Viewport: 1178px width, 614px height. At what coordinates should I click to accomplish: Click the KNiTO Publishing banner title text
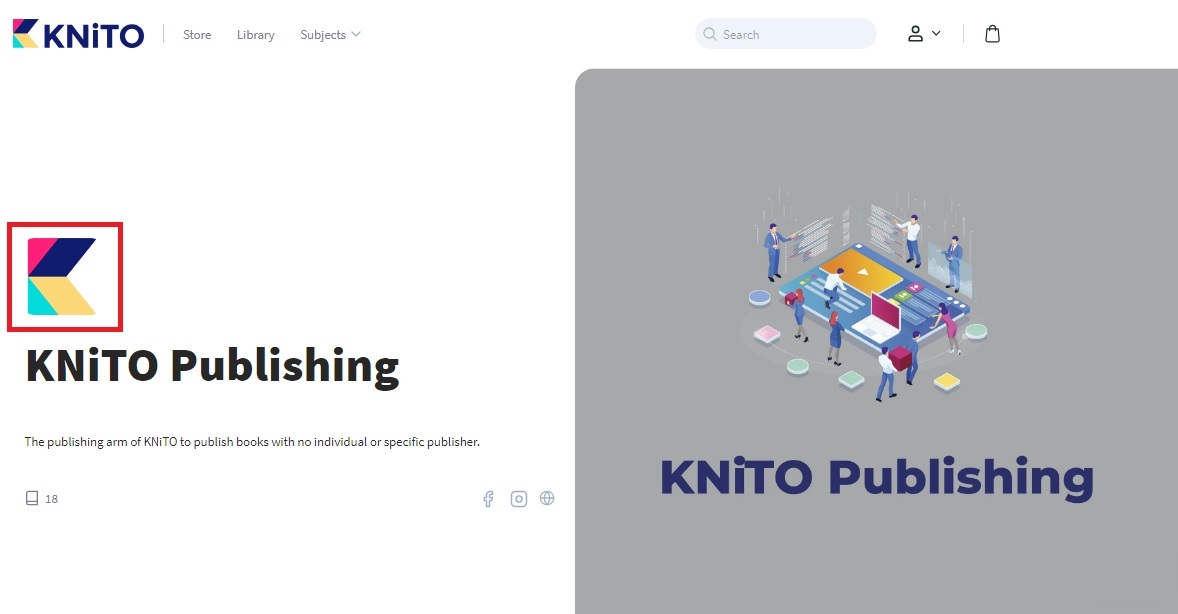[876, 478]
